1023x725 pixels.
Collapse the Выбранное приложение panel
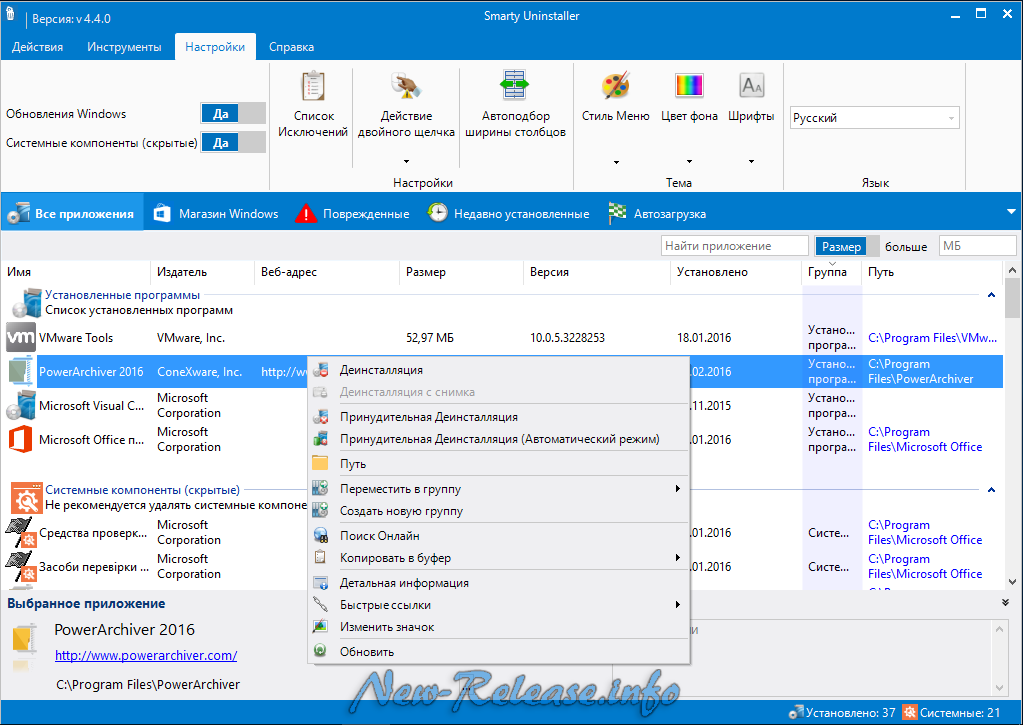point(1005,602)
